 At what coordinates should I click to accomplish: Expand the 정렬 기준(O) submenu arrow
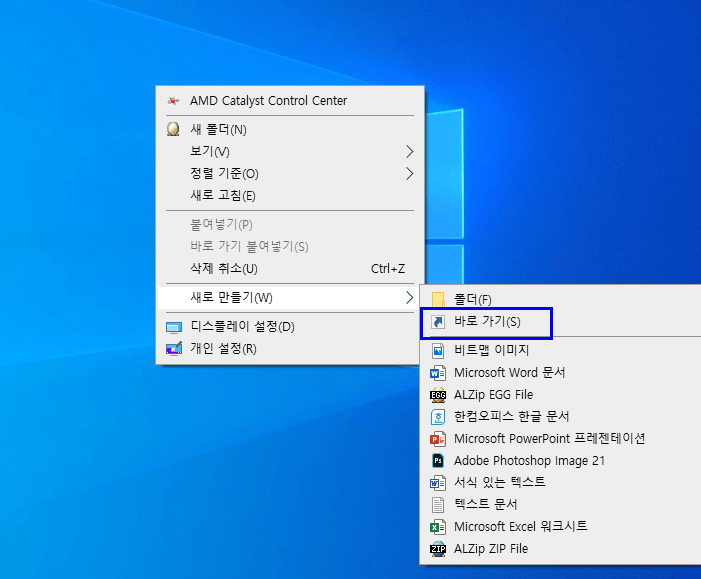pos(409,173)
